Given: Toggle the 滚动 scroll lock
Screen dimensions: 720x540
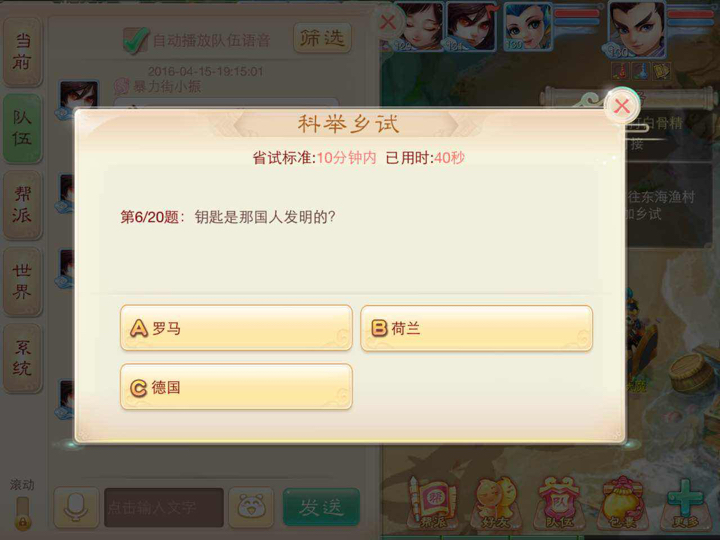Looking at the screenshot, I should (x=22, y=513).
